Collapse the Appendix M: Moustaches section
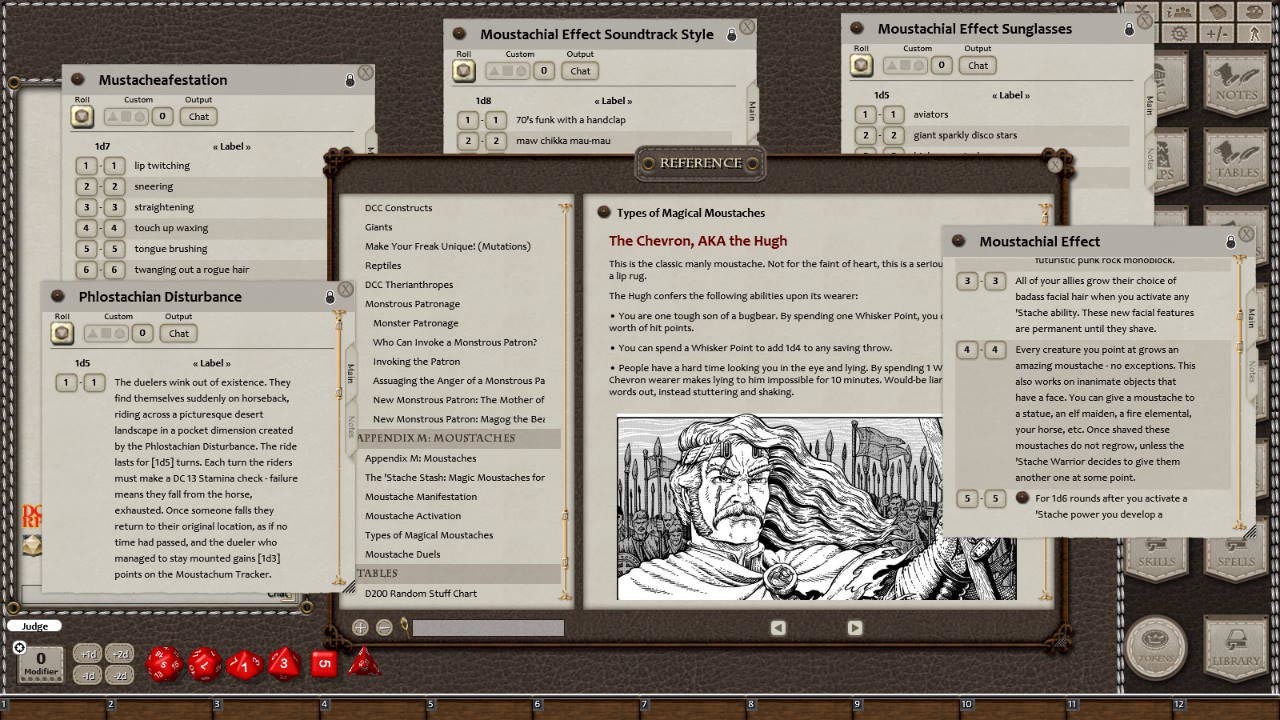Image resolution: width=1280 pixels, height=720 pixels. 437,438
